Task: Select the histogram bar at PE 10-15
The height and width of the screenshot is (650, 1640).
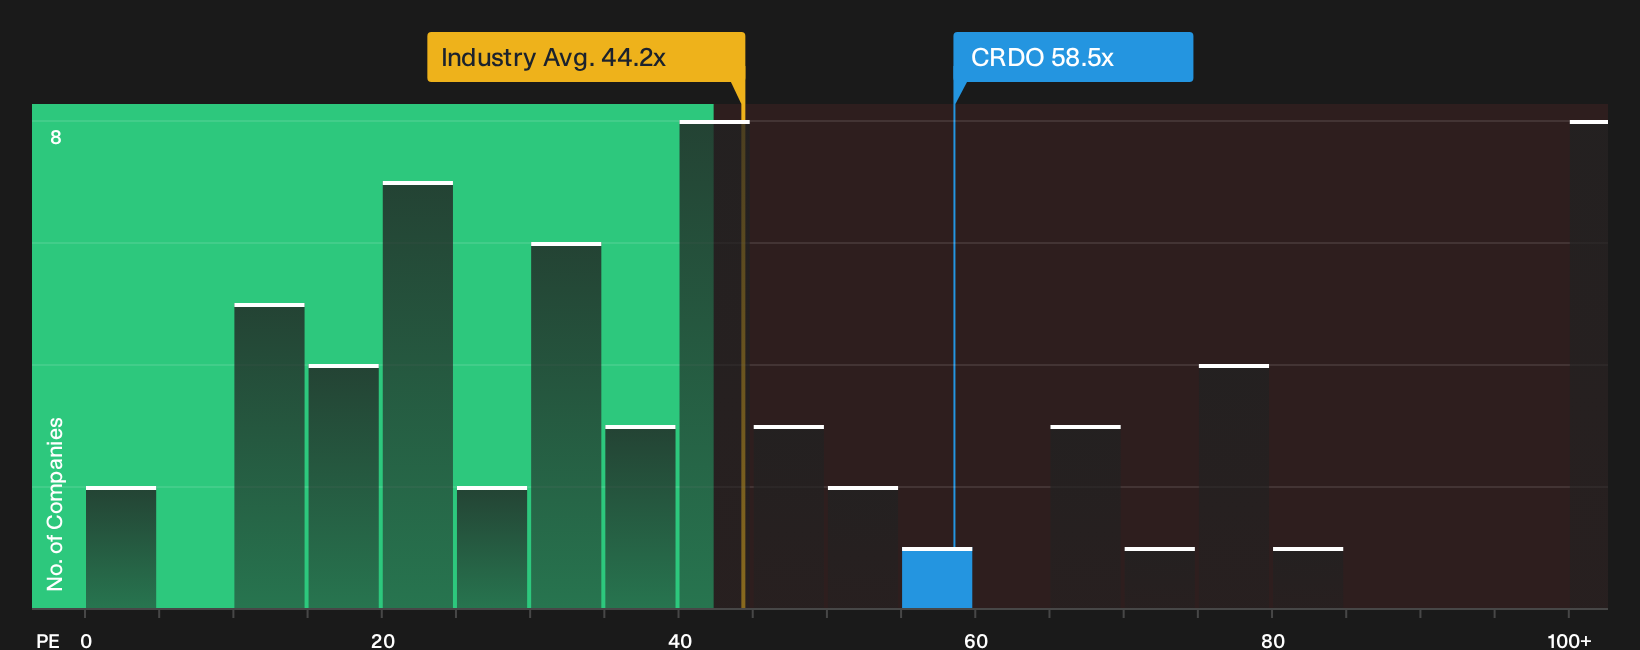Action: [x=269, y=456]
